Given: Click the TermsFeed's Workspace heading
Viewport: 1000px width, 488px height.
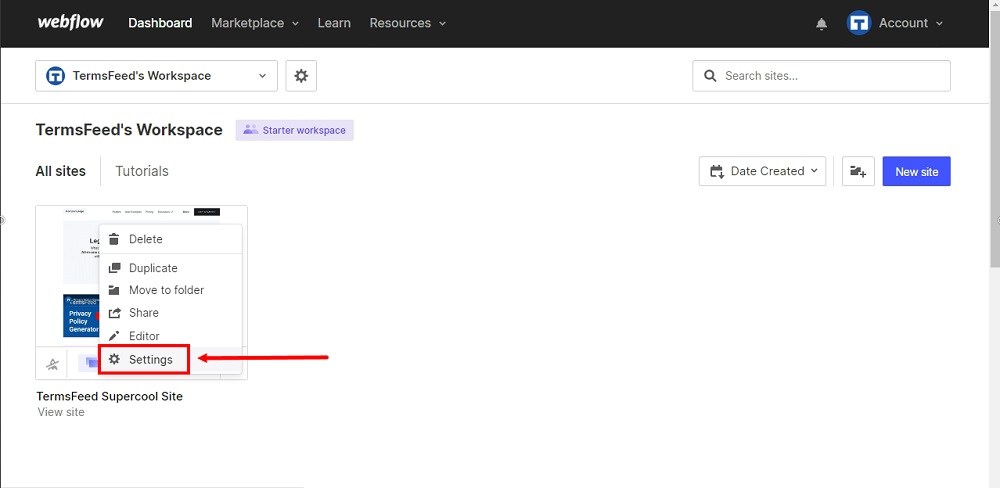Looking at the screenshot, I should point(129,130).
